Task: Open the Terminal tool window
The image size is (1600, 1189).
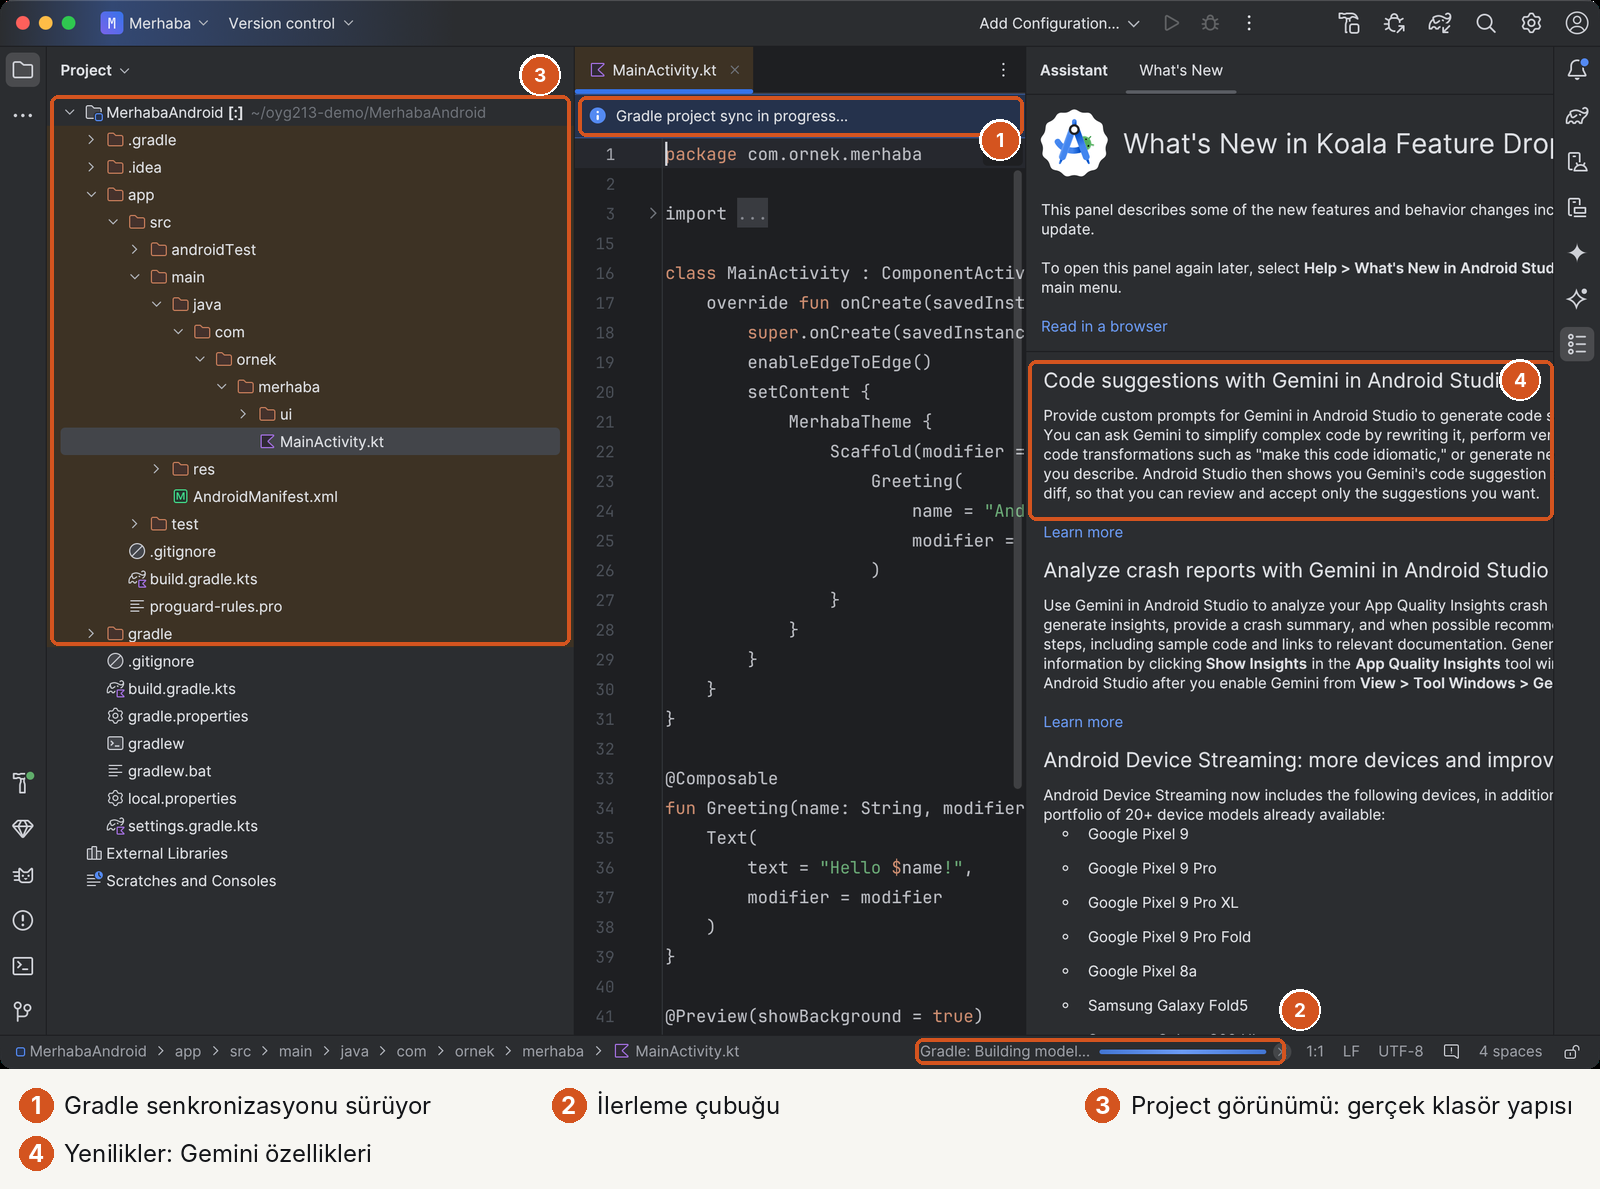Action: pyautogui.click(x=23, y=966)
